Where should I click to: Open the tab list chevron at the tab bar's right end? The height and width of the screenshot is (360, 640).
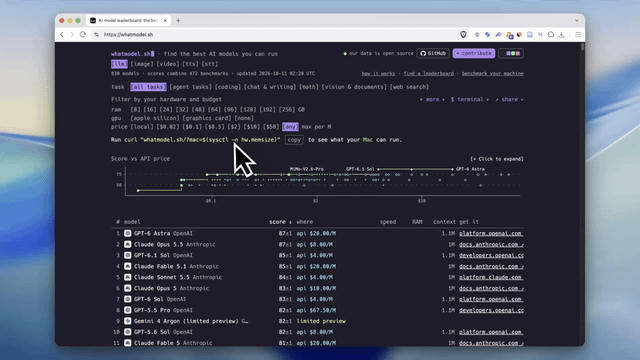[577, 20]
